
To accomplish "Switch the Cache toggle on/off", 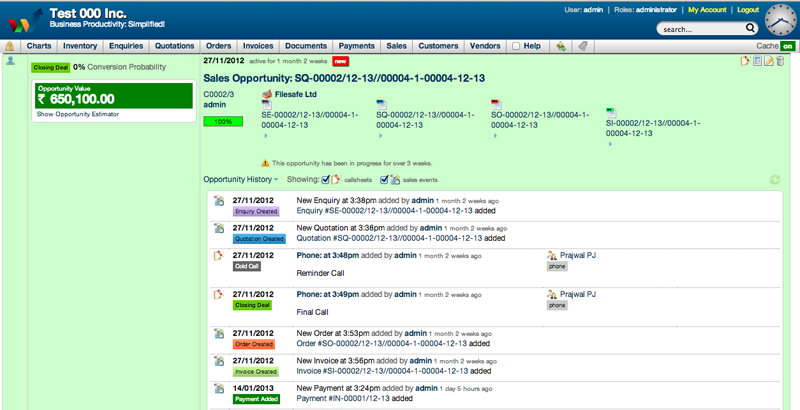I will point(788,47).
